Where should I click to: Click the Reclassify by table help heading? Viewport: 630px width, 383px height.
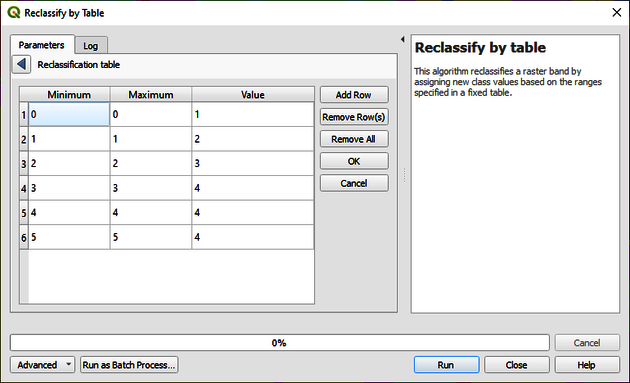480,48
